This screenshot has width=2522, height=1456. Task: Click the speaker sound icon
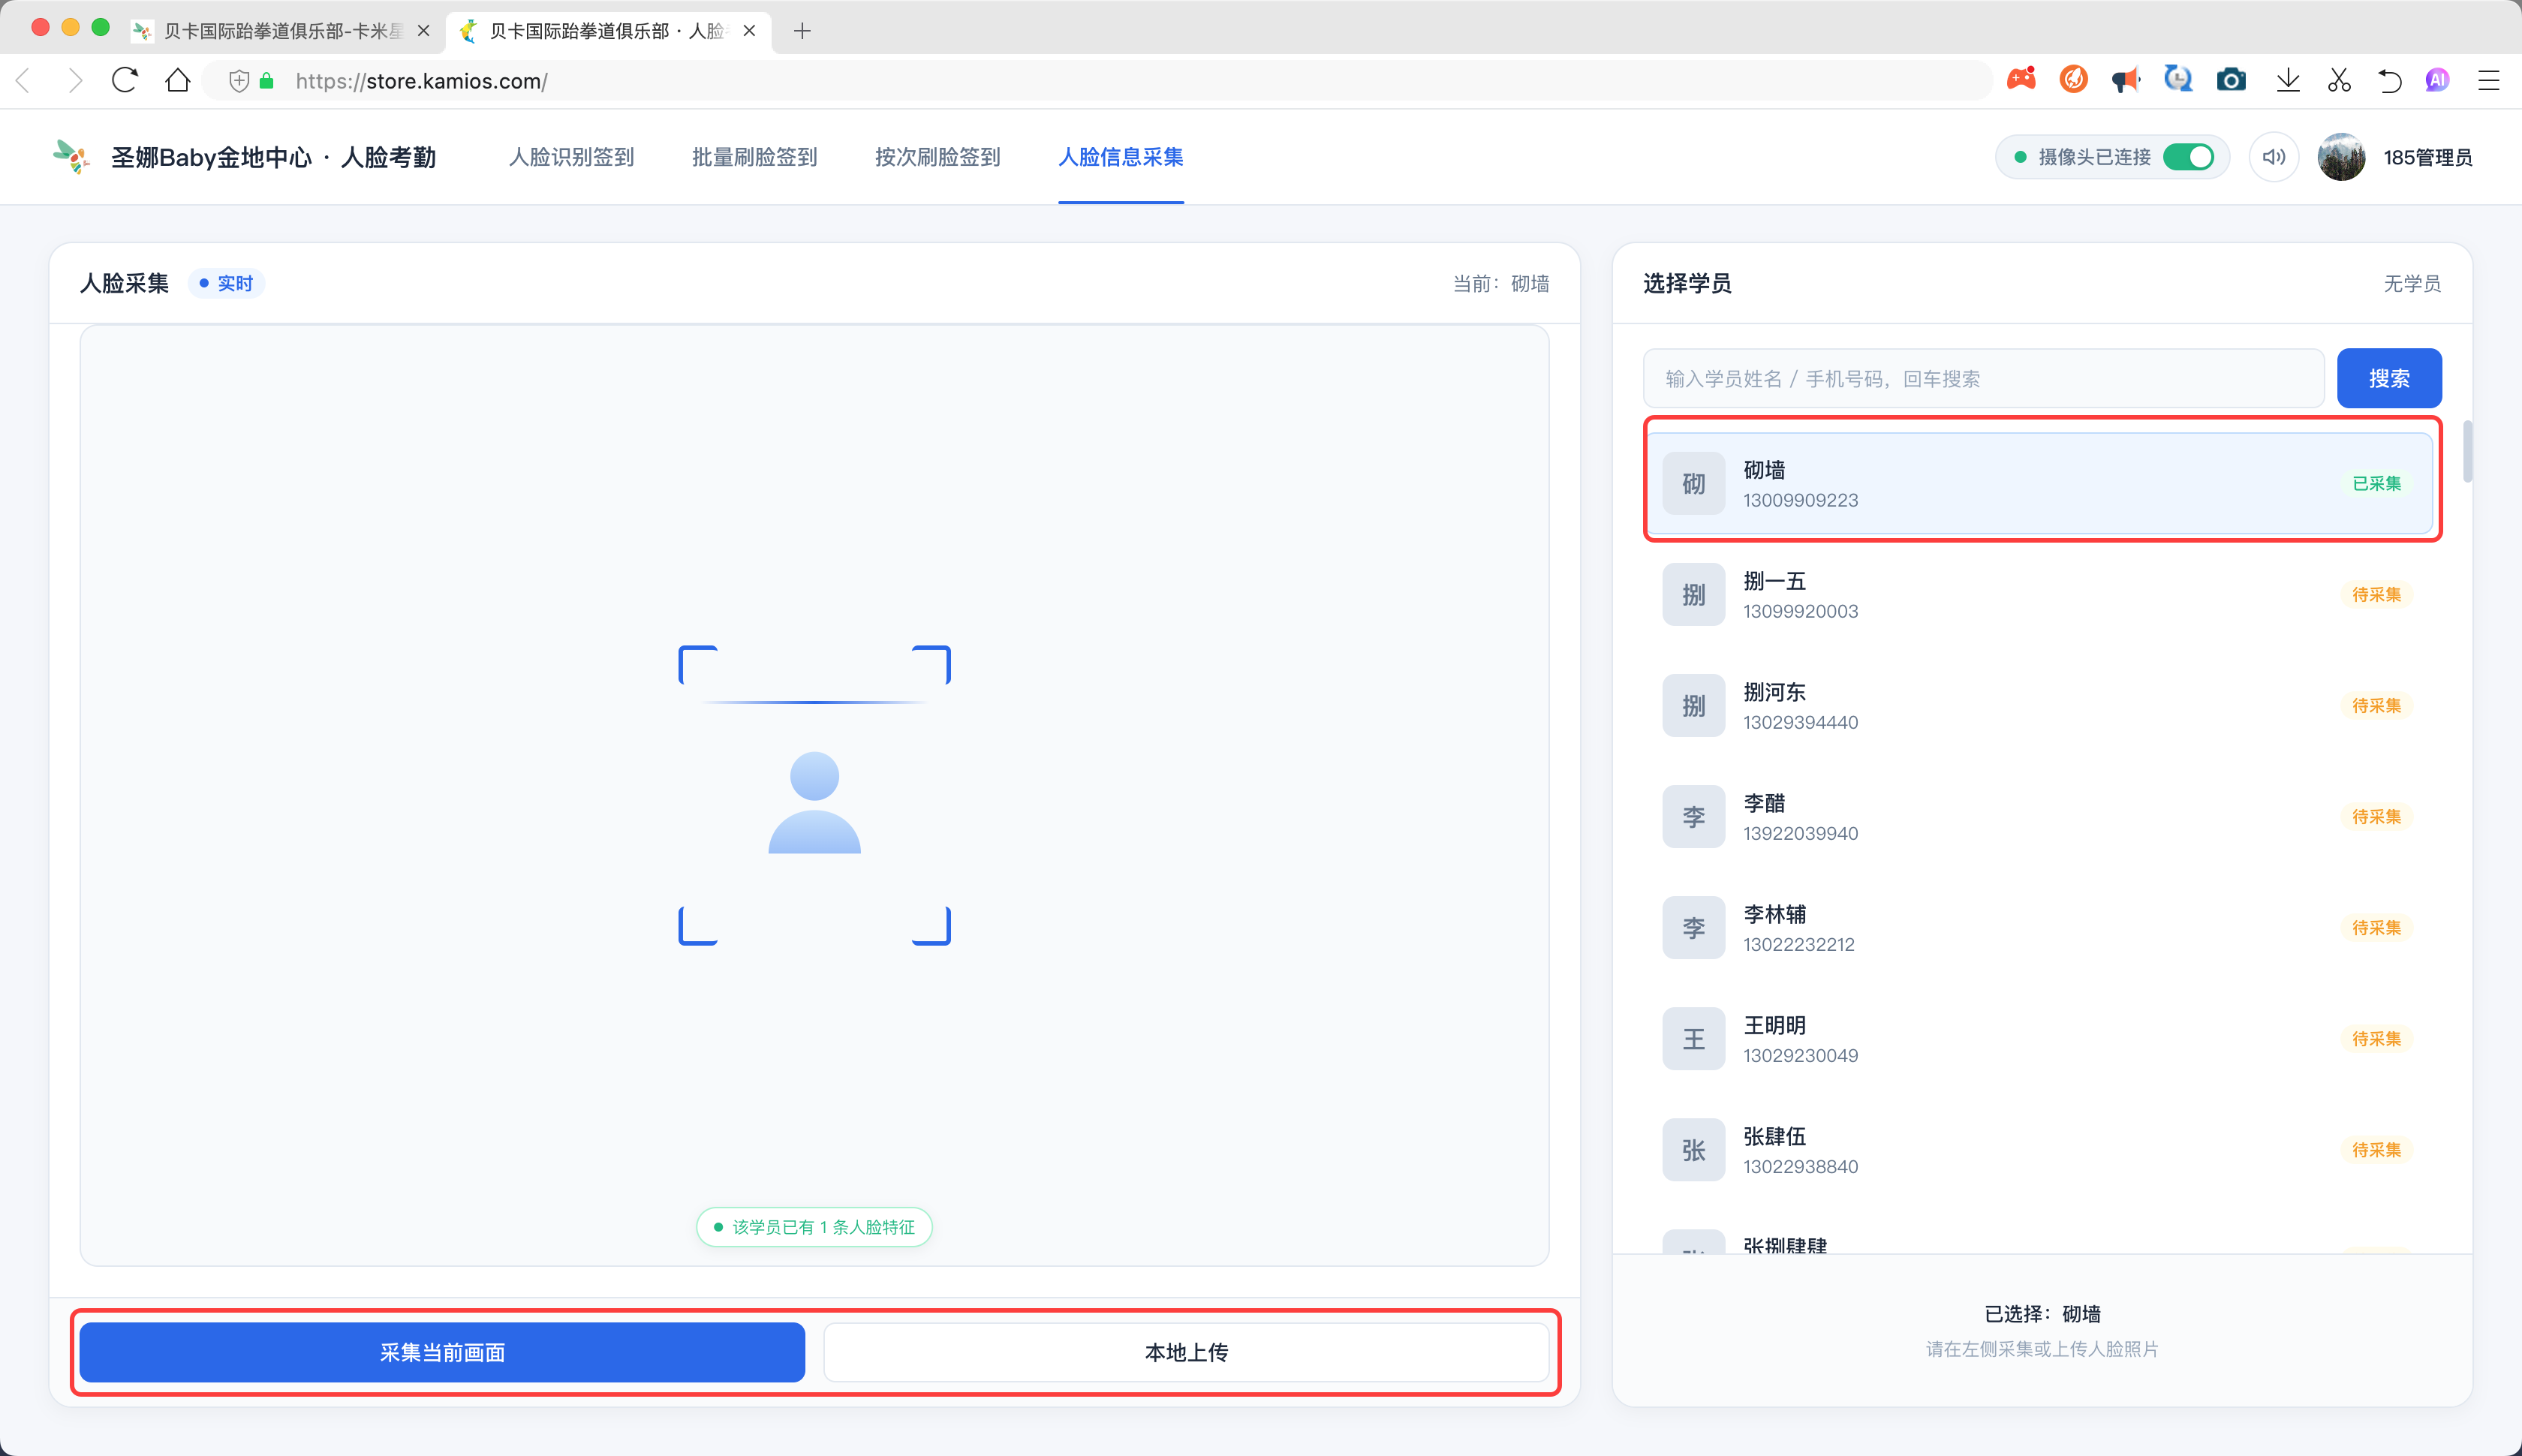click(x=2273, y=157)
